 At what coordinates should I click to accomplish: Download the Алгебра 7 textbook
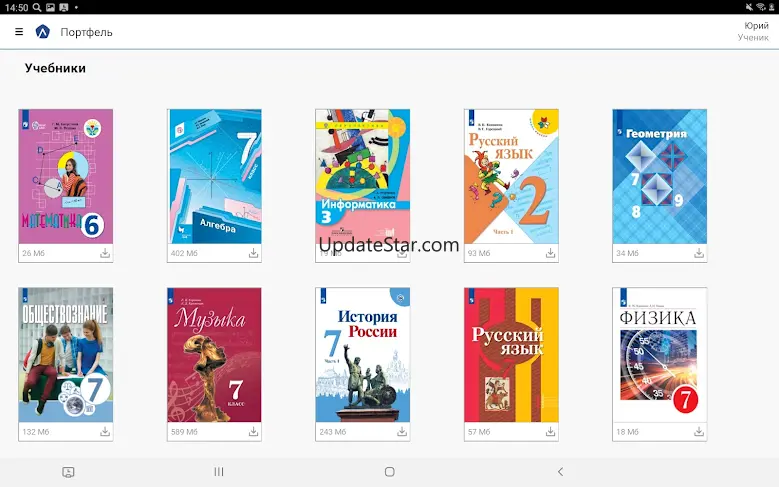[253, 253]
